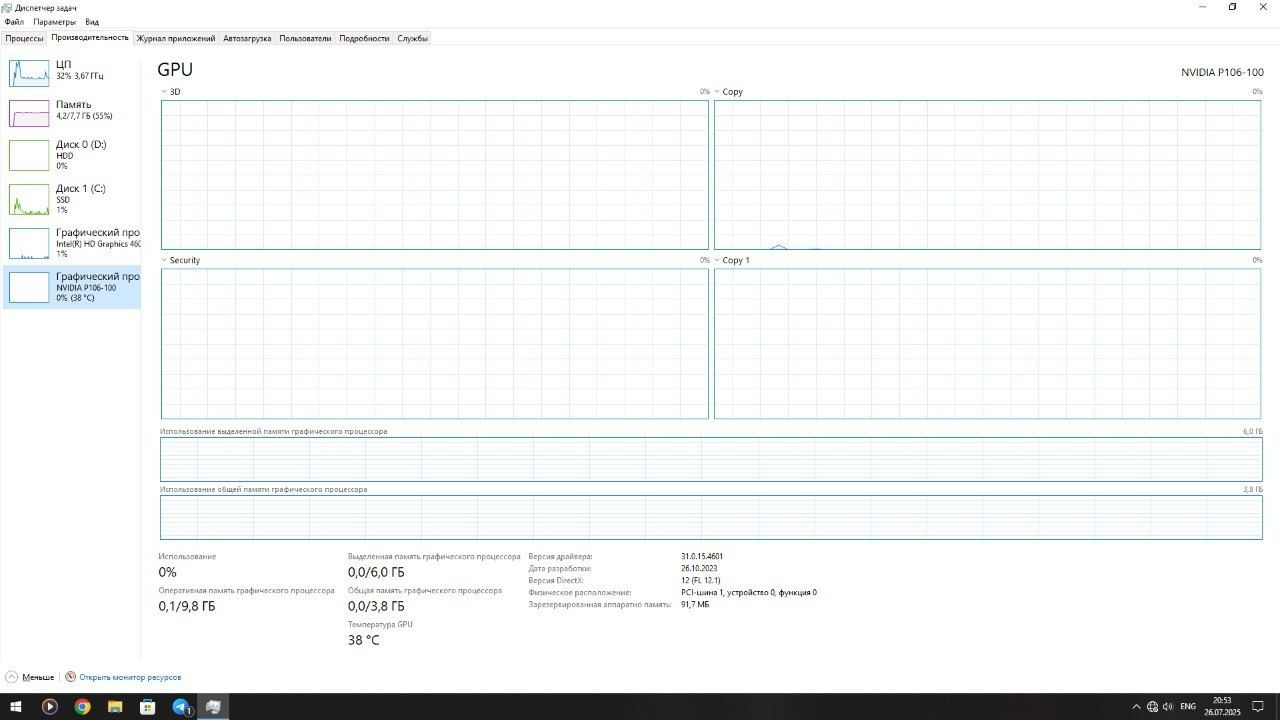Switch to the Автозагрузка tab
Image resolution: width=1280 pixels, height=720 pixels.
(x=247, y=38)
